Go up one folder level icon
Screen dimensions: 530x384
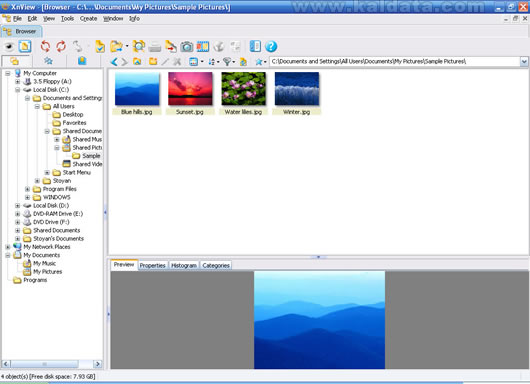(137, 62)
